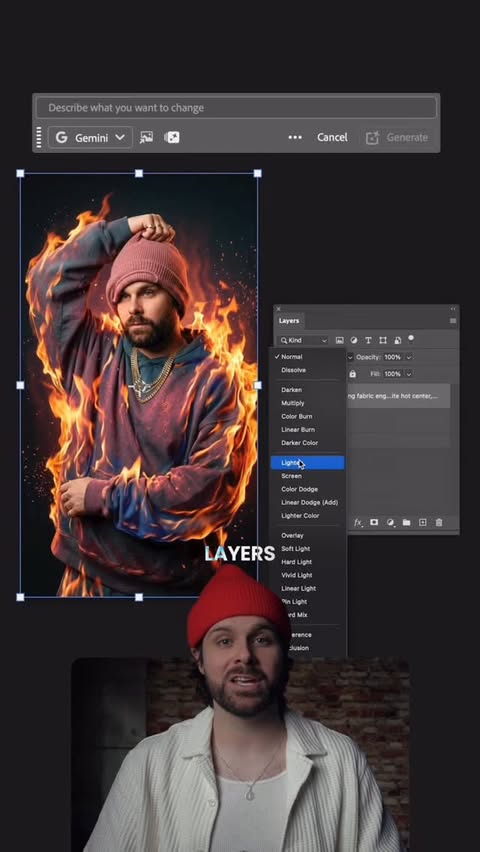Click the Generate button

(x=397, y=137)
